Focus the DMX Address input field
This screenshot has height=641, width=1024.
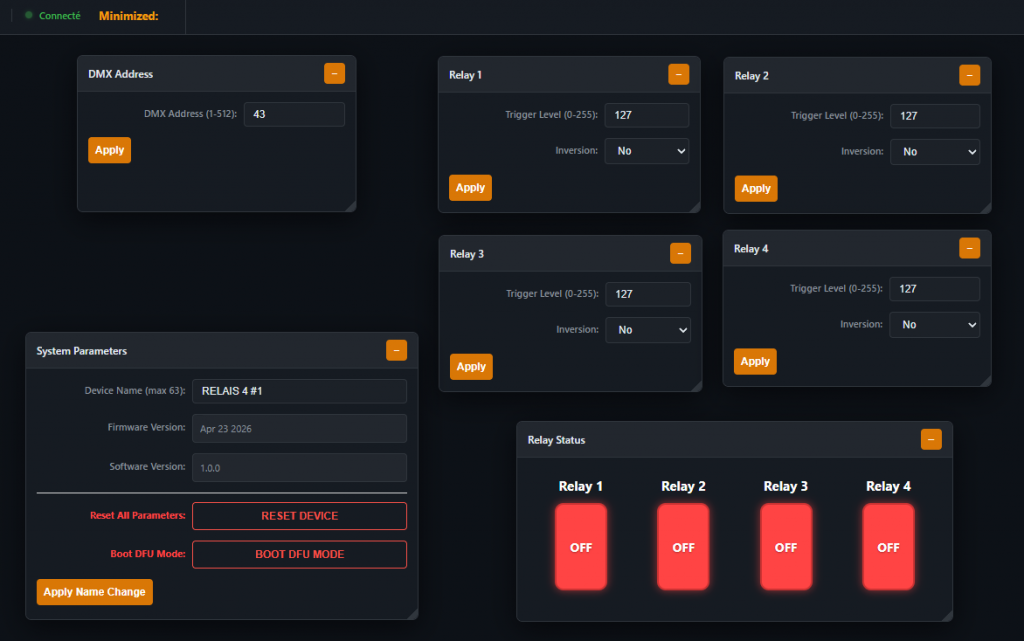pos(294,115)
